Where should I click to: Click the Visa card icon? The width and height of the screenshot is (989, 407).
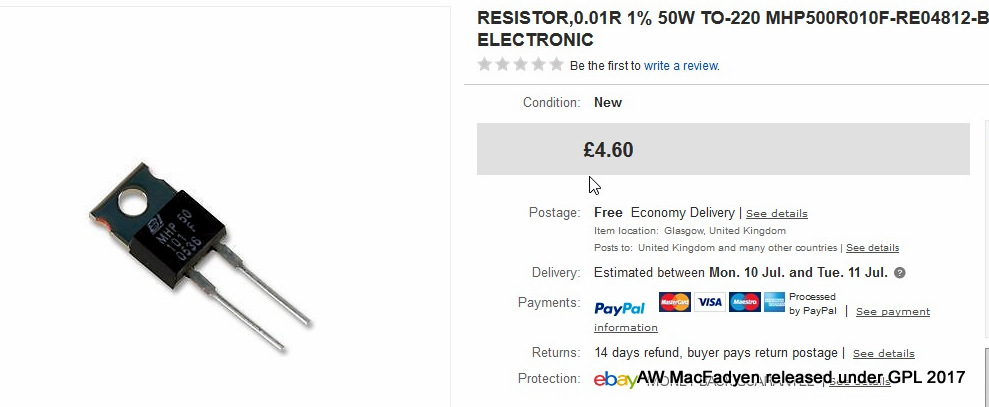pyautogui.click(x=710, y=302)
